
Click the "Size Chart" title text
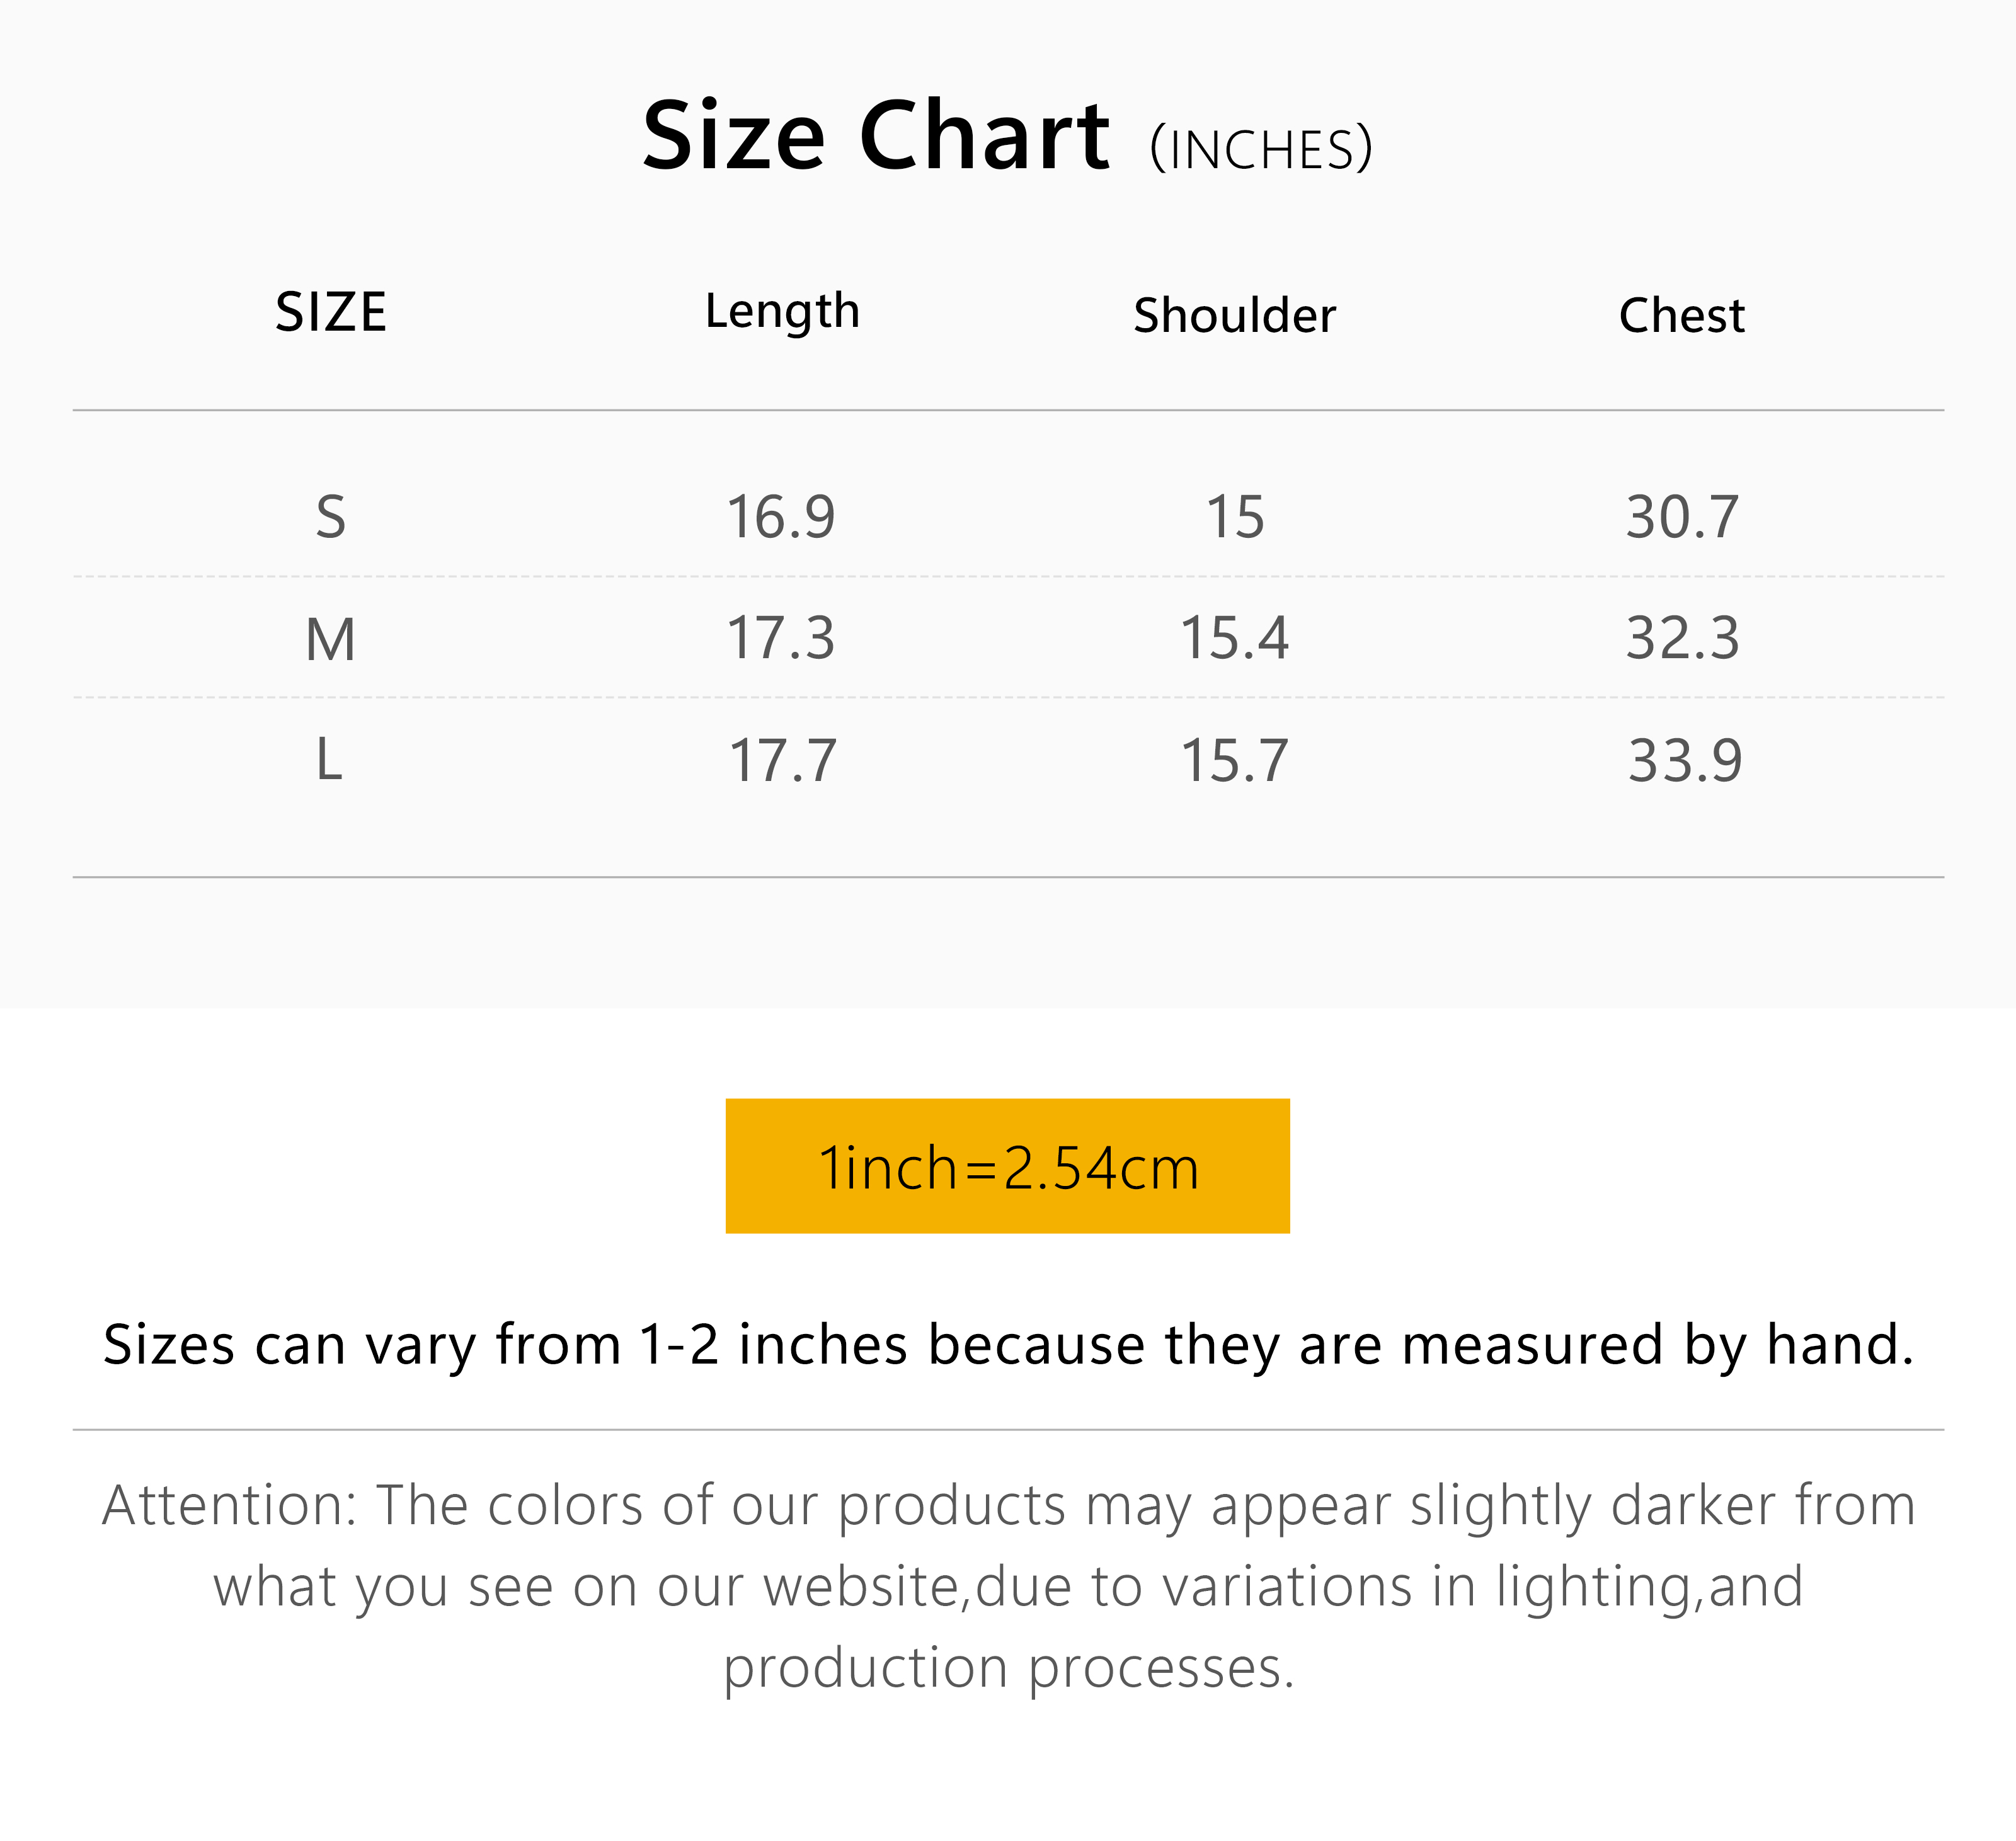pos(875,137)
